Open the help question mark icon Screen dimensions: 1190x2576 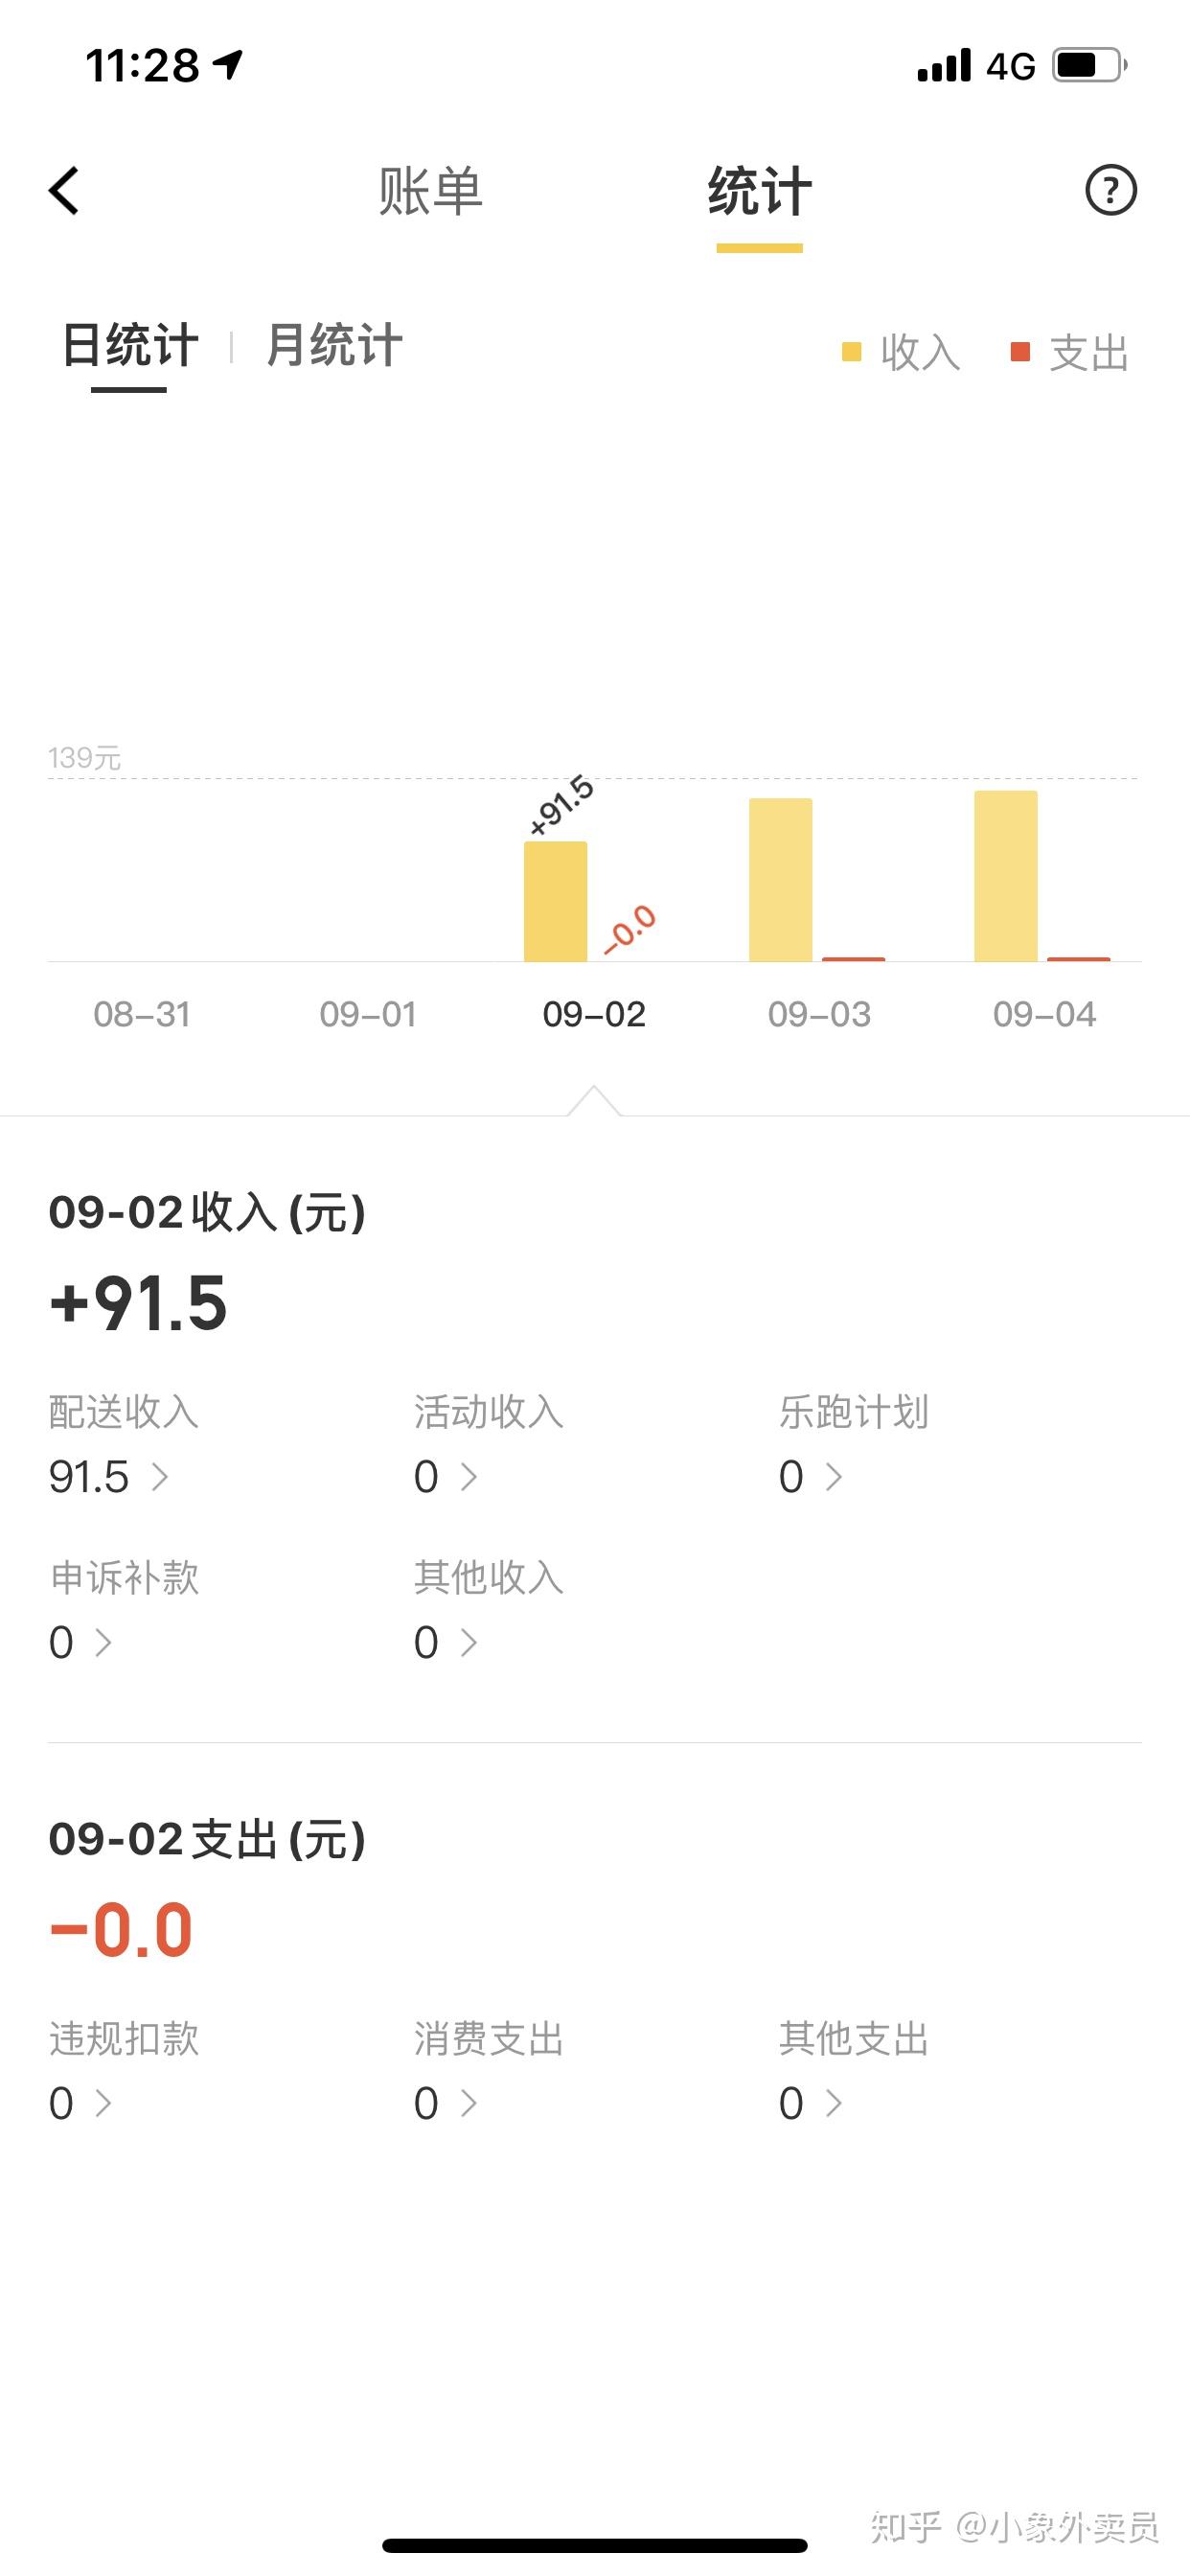(x=1111, y=190)
